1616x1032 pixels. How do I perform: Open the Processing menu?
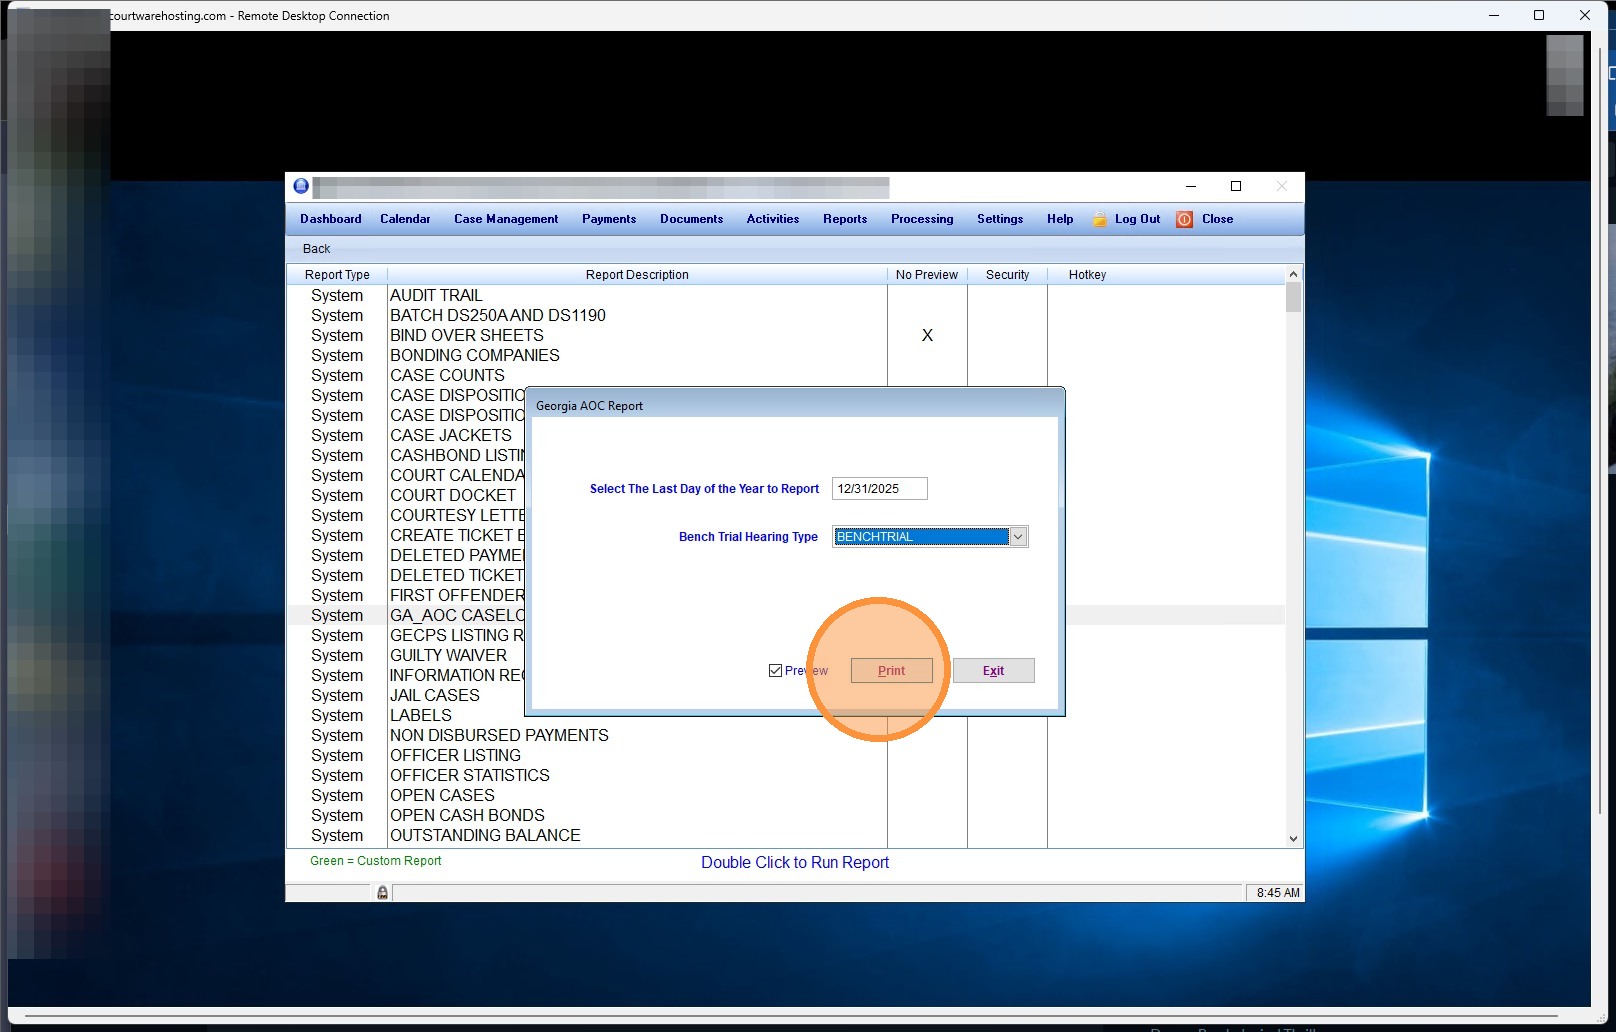[921, 219]
